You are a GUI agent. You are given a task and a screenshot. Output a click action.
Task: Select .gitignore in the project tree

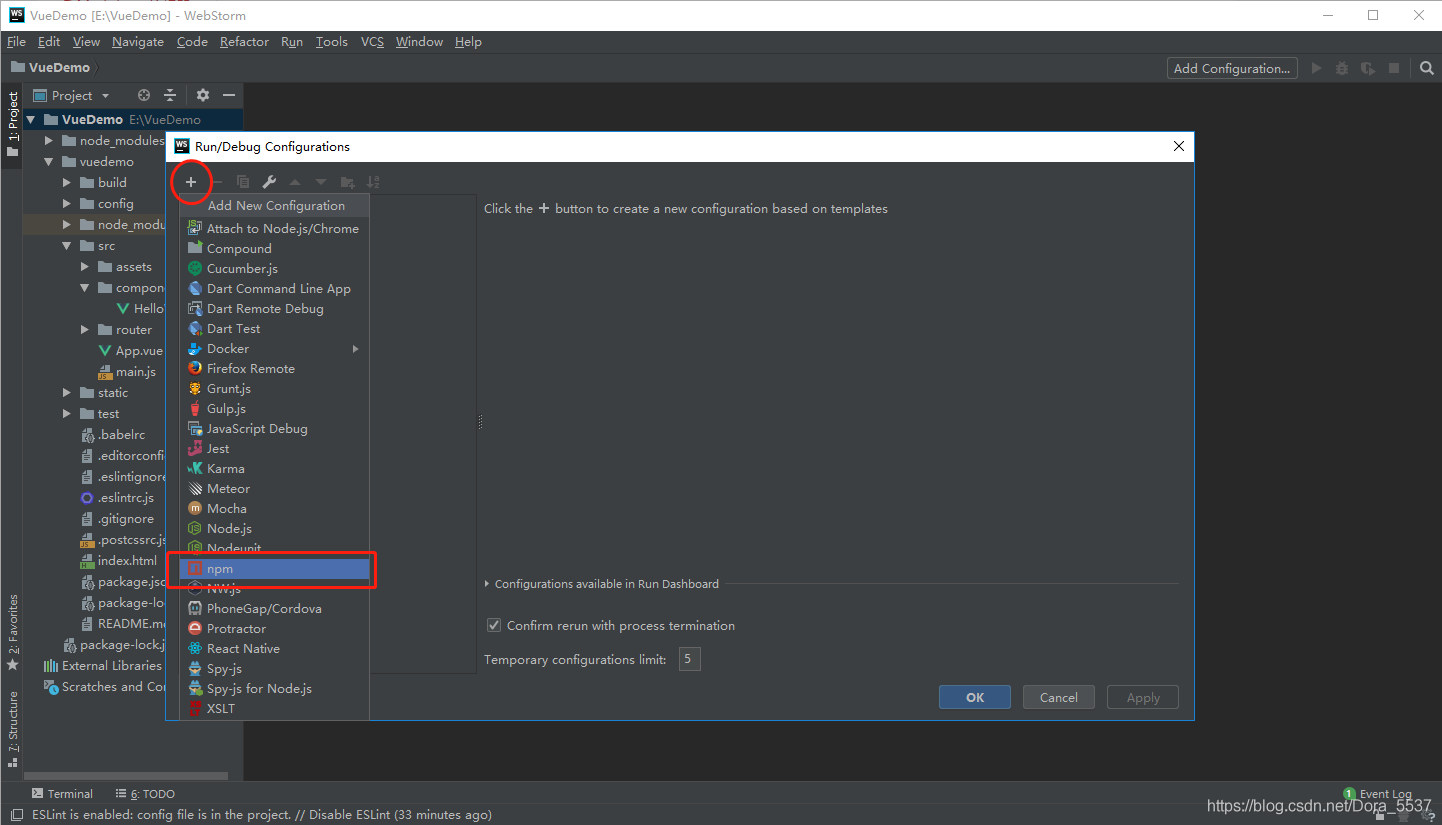(117, 519)
